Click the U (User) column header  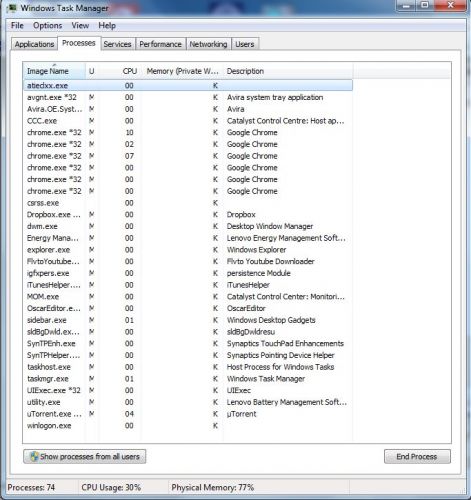pyautogui.click(x=92, y=71)
